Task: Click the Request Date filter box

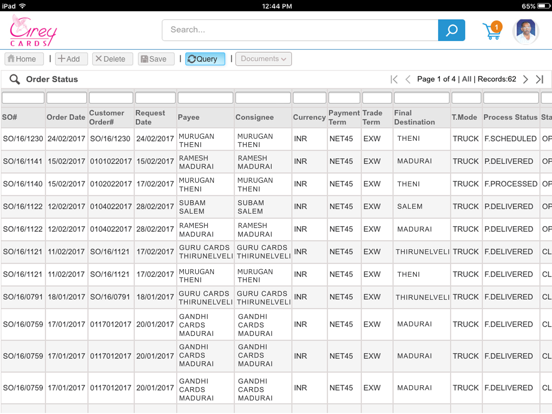Action: tap(155, 98)
